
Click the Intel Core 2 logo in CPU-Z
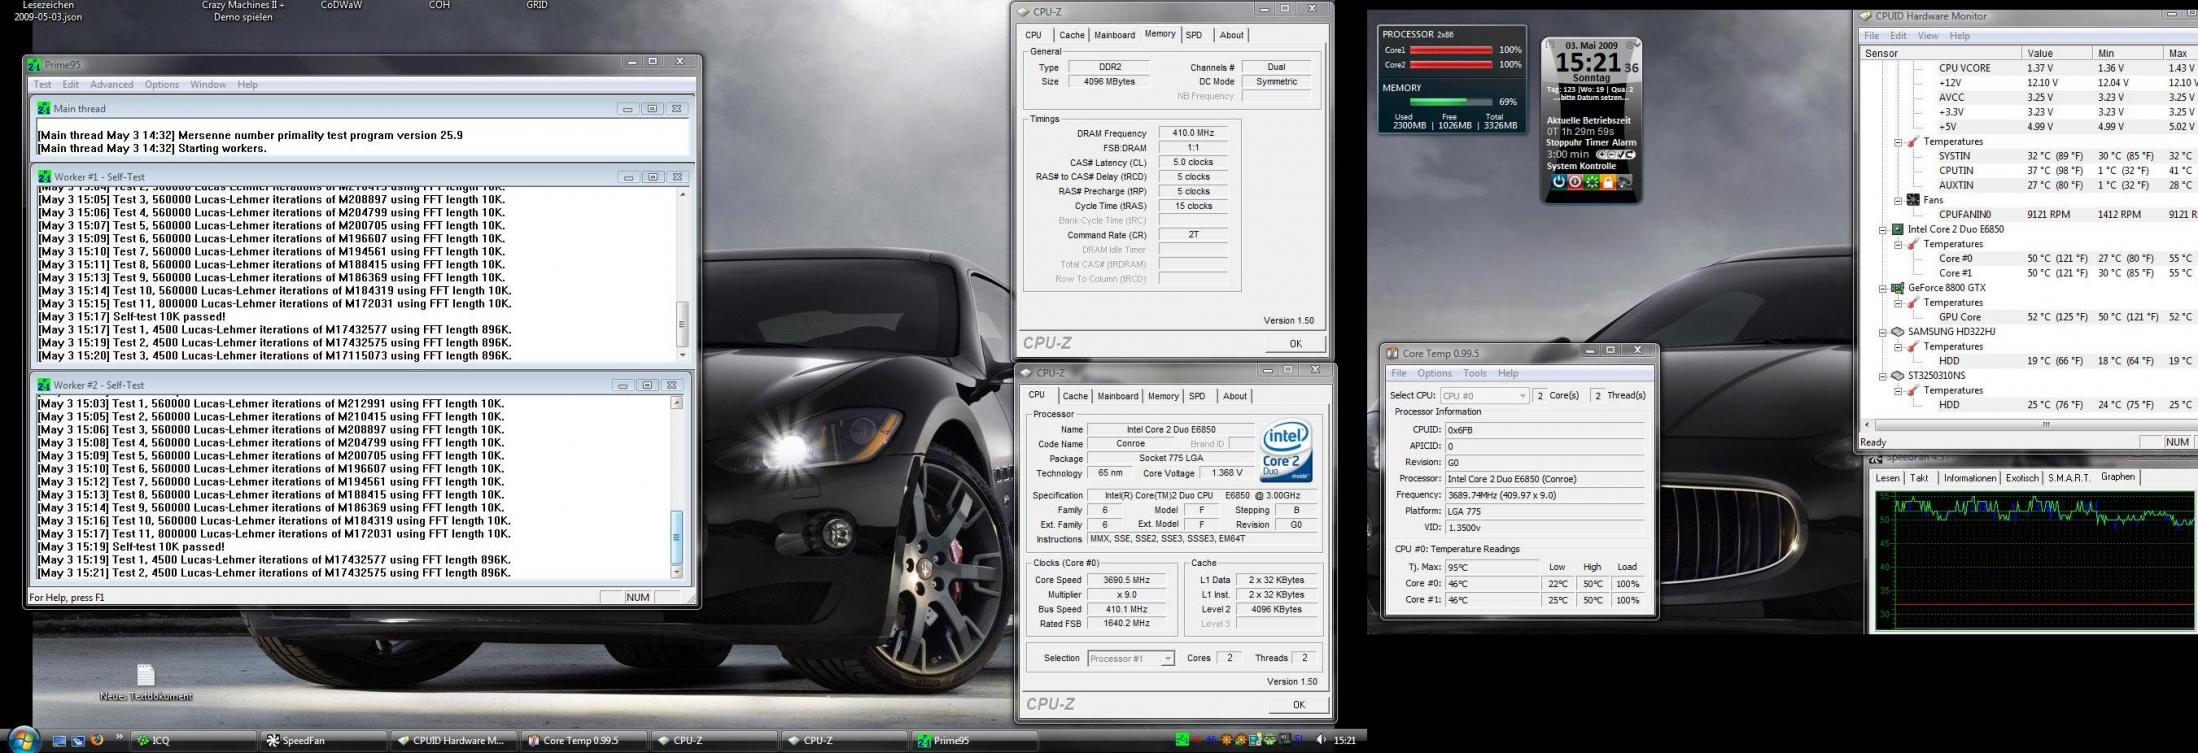(x=1286, y=451)
